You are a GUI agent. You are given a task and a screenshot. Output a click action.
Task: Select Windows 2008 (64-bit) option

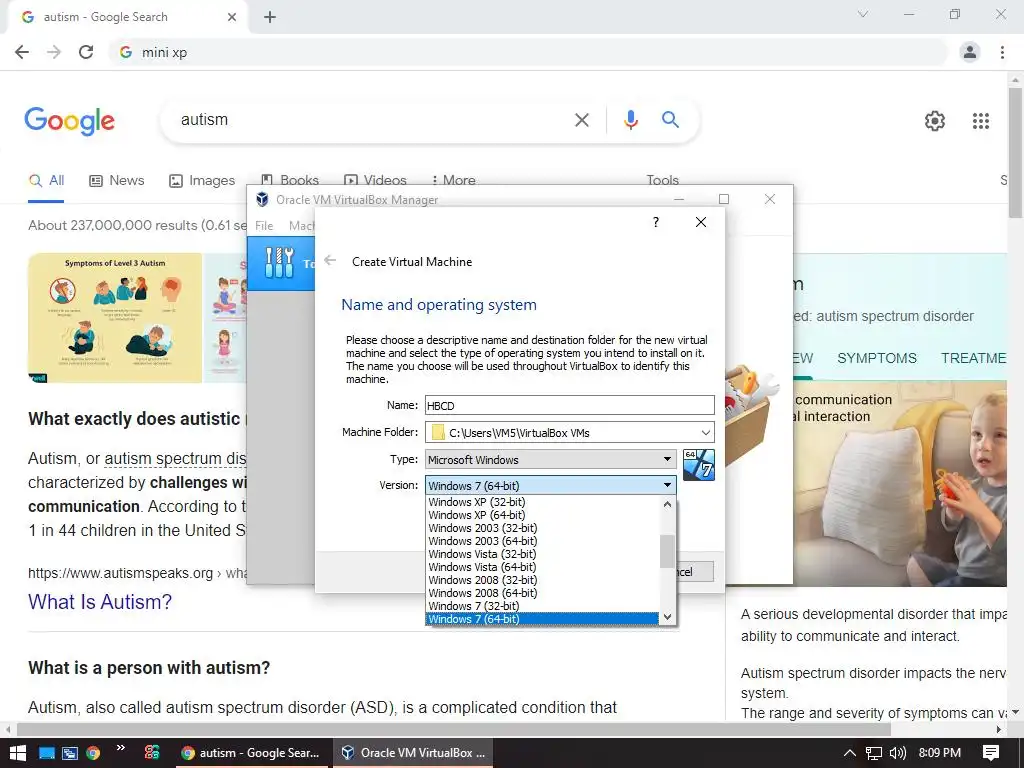click(x=542, y=593)
